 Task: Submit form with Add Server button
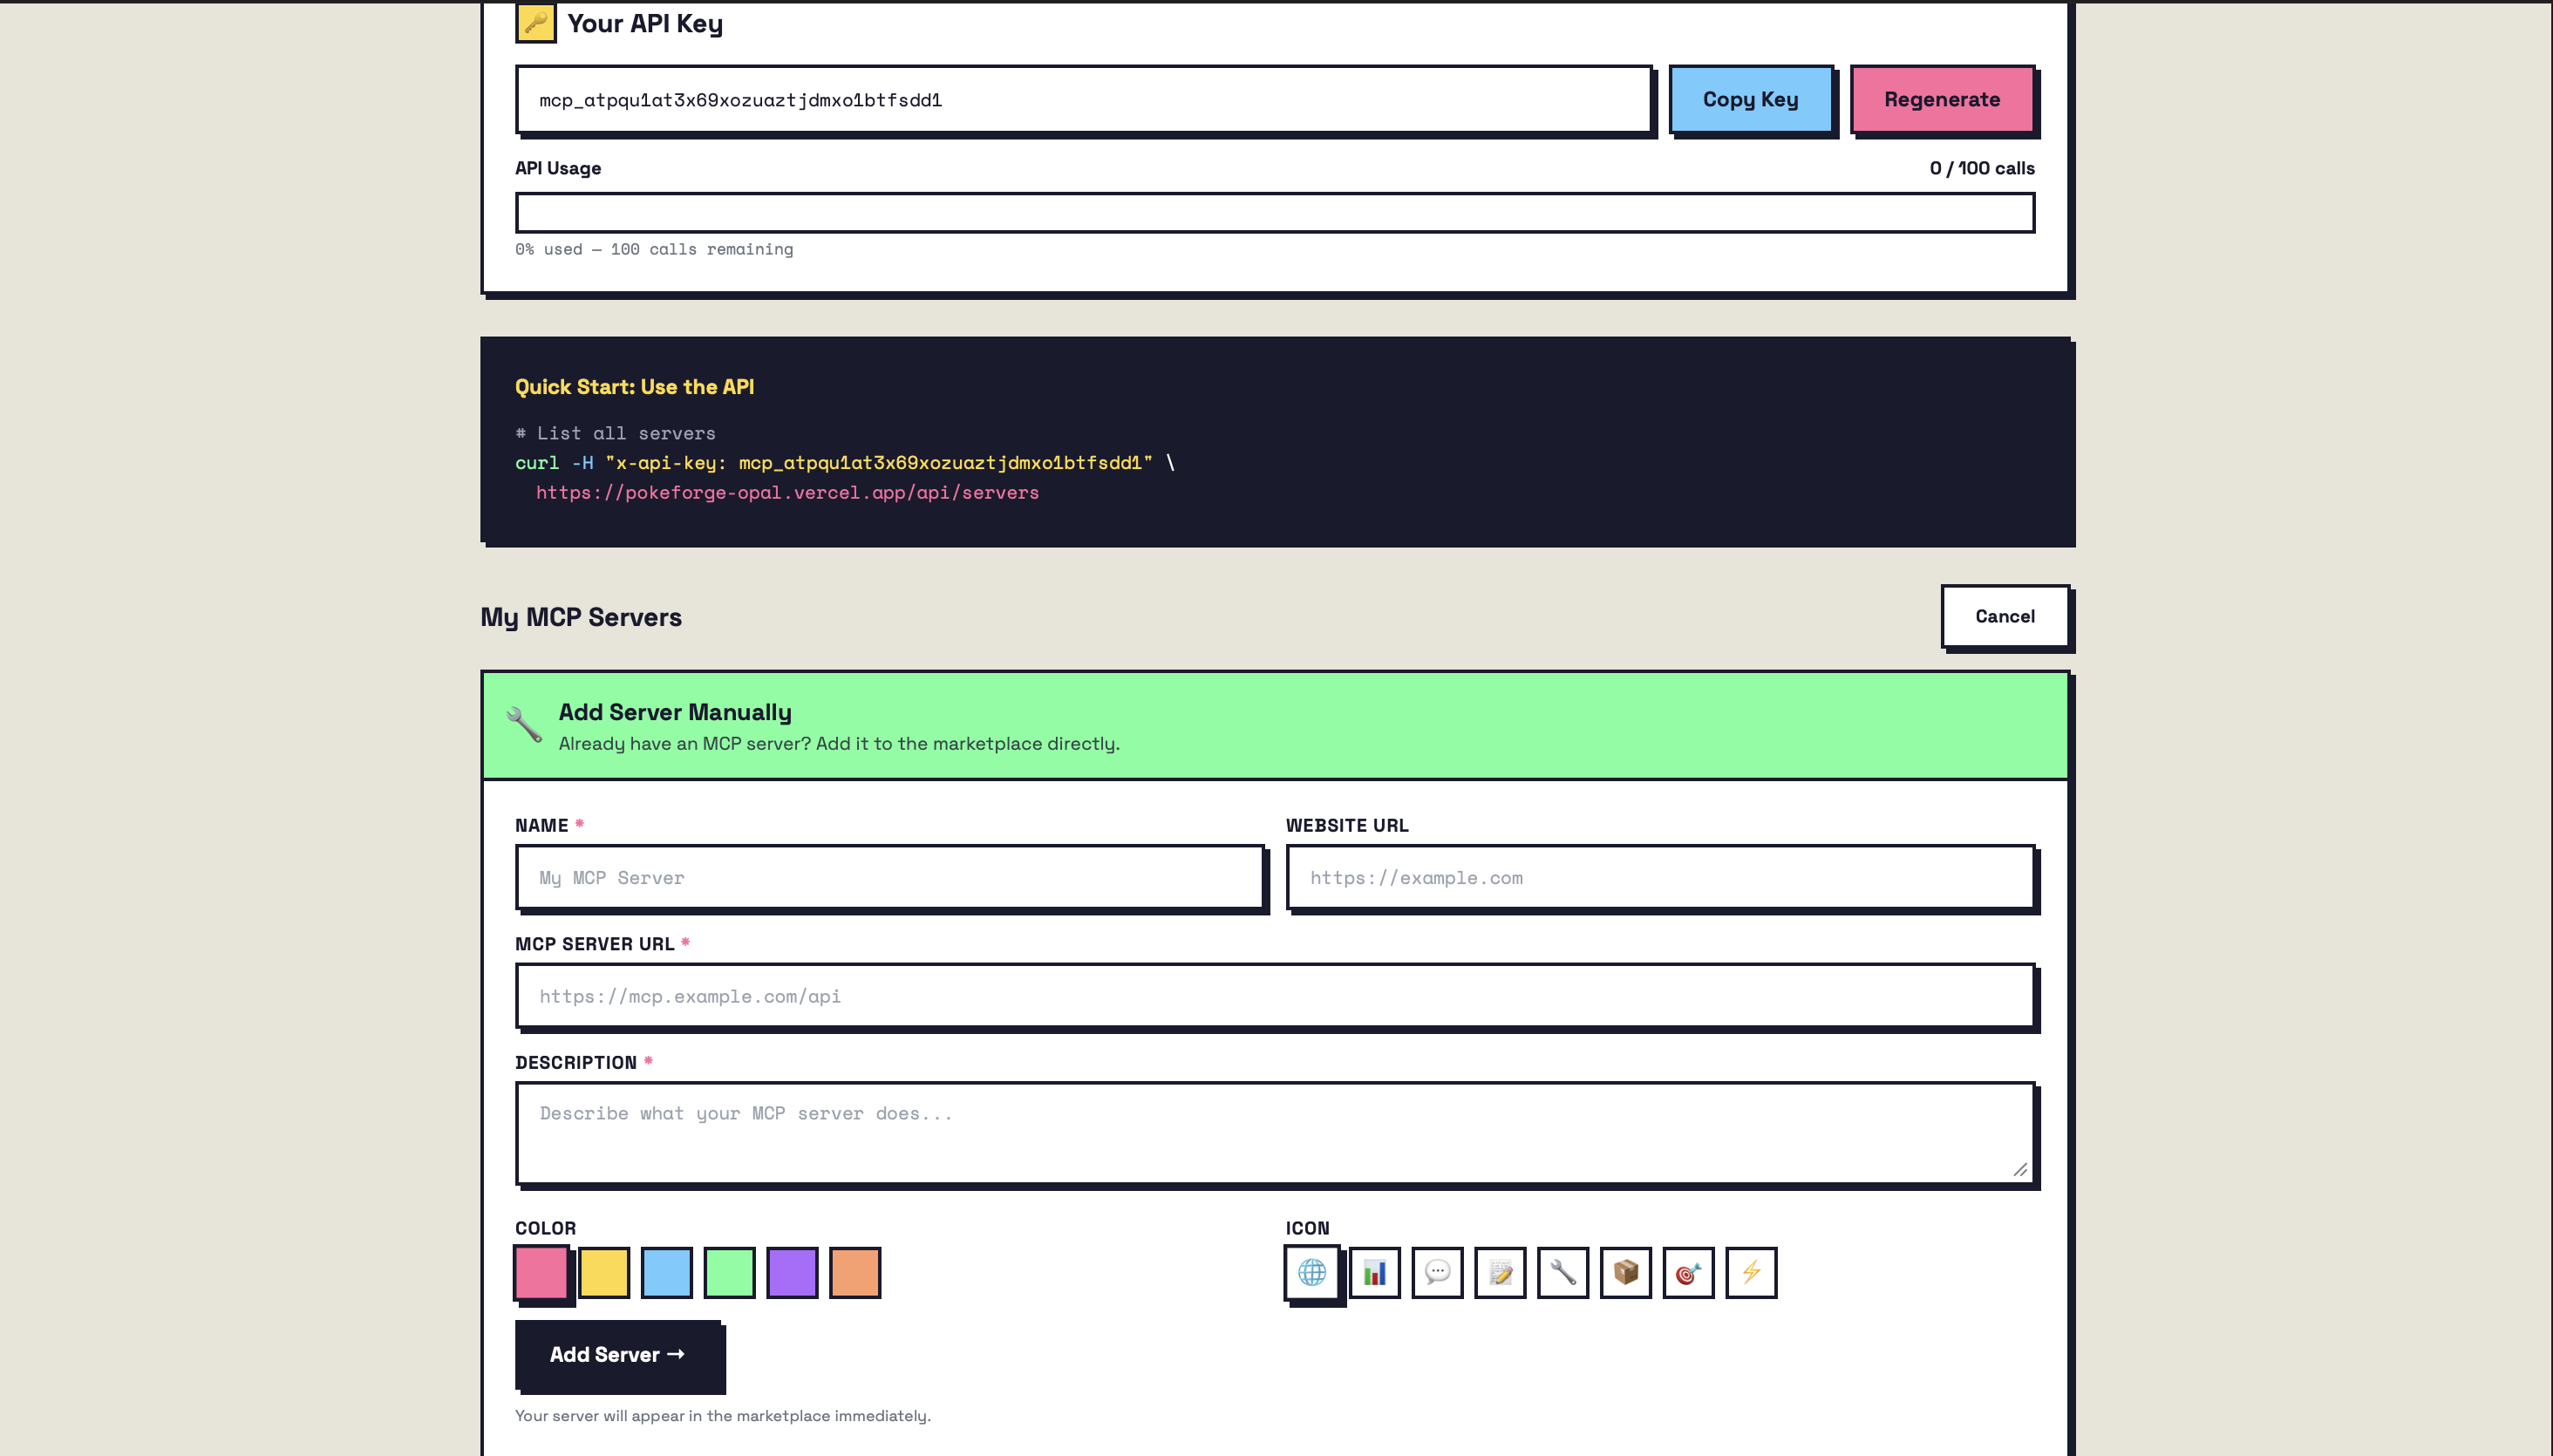pos(618,1354)
